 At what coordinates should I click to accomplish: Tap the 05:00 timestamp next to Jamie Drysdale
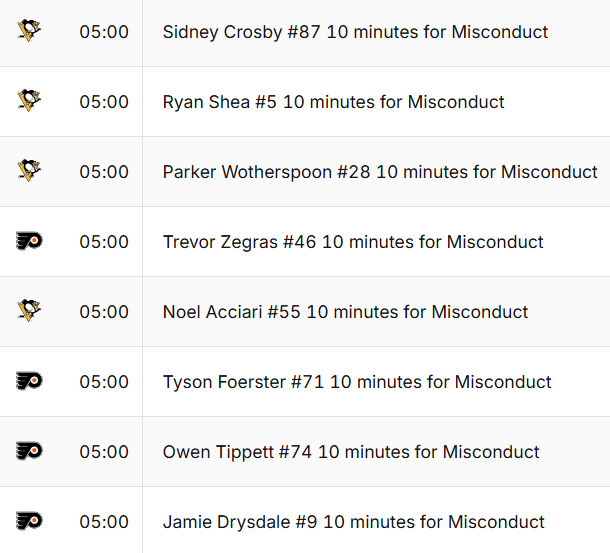[x=104, y=522]
